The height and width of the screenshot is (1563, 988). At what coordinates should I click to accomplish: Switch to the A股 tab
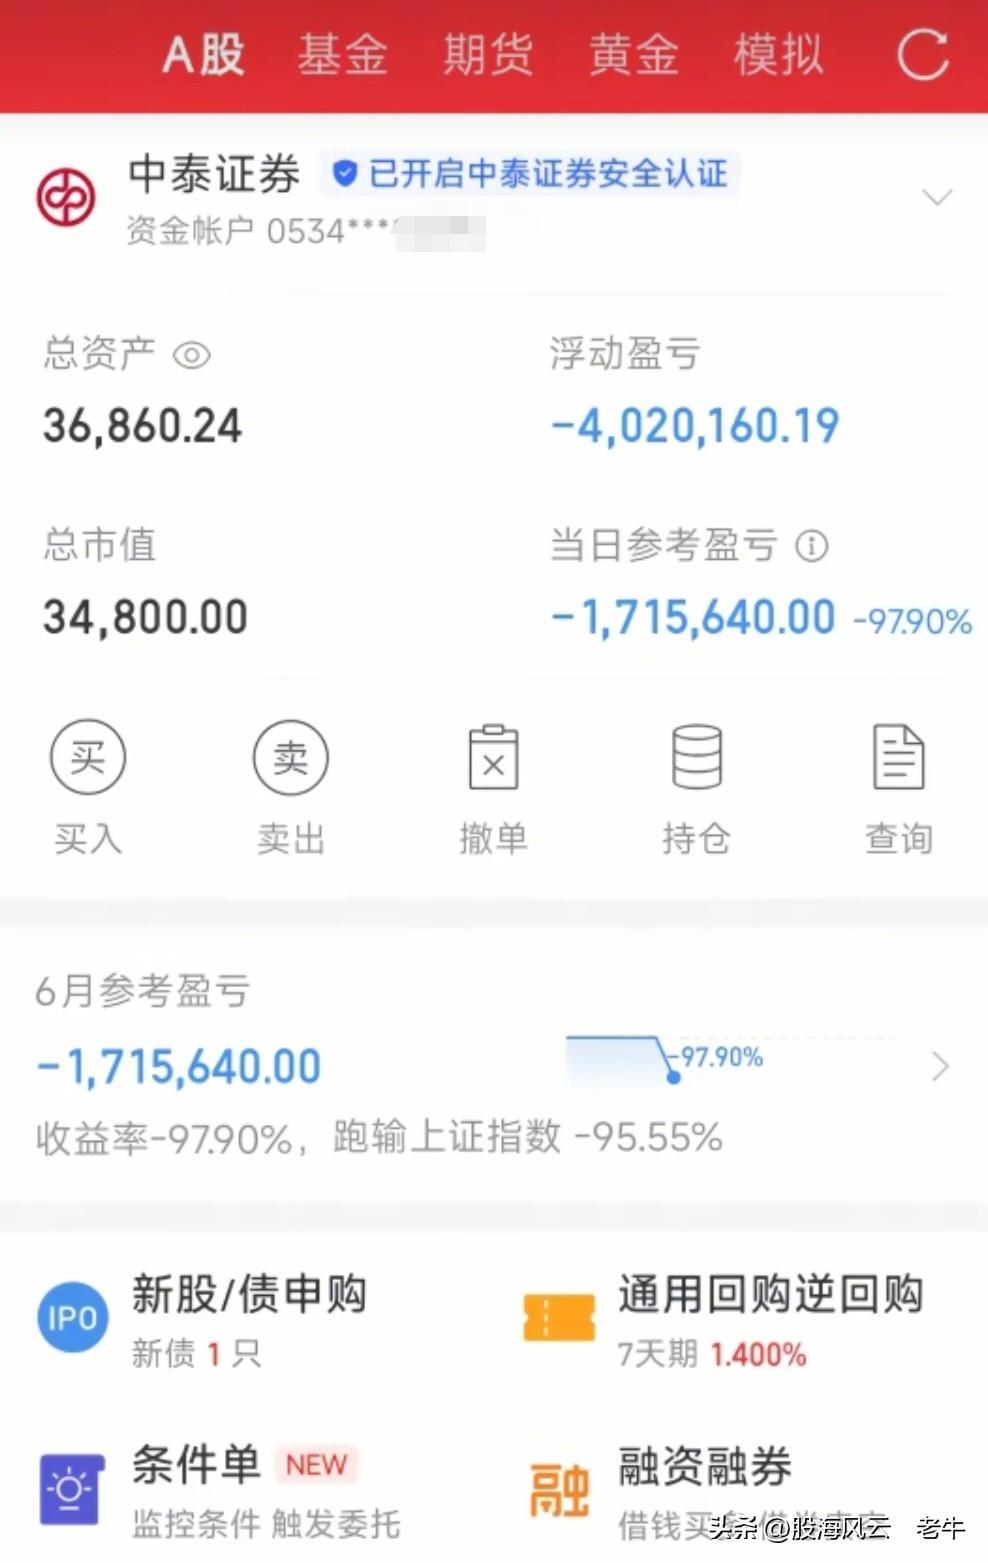tap(204, 54)
